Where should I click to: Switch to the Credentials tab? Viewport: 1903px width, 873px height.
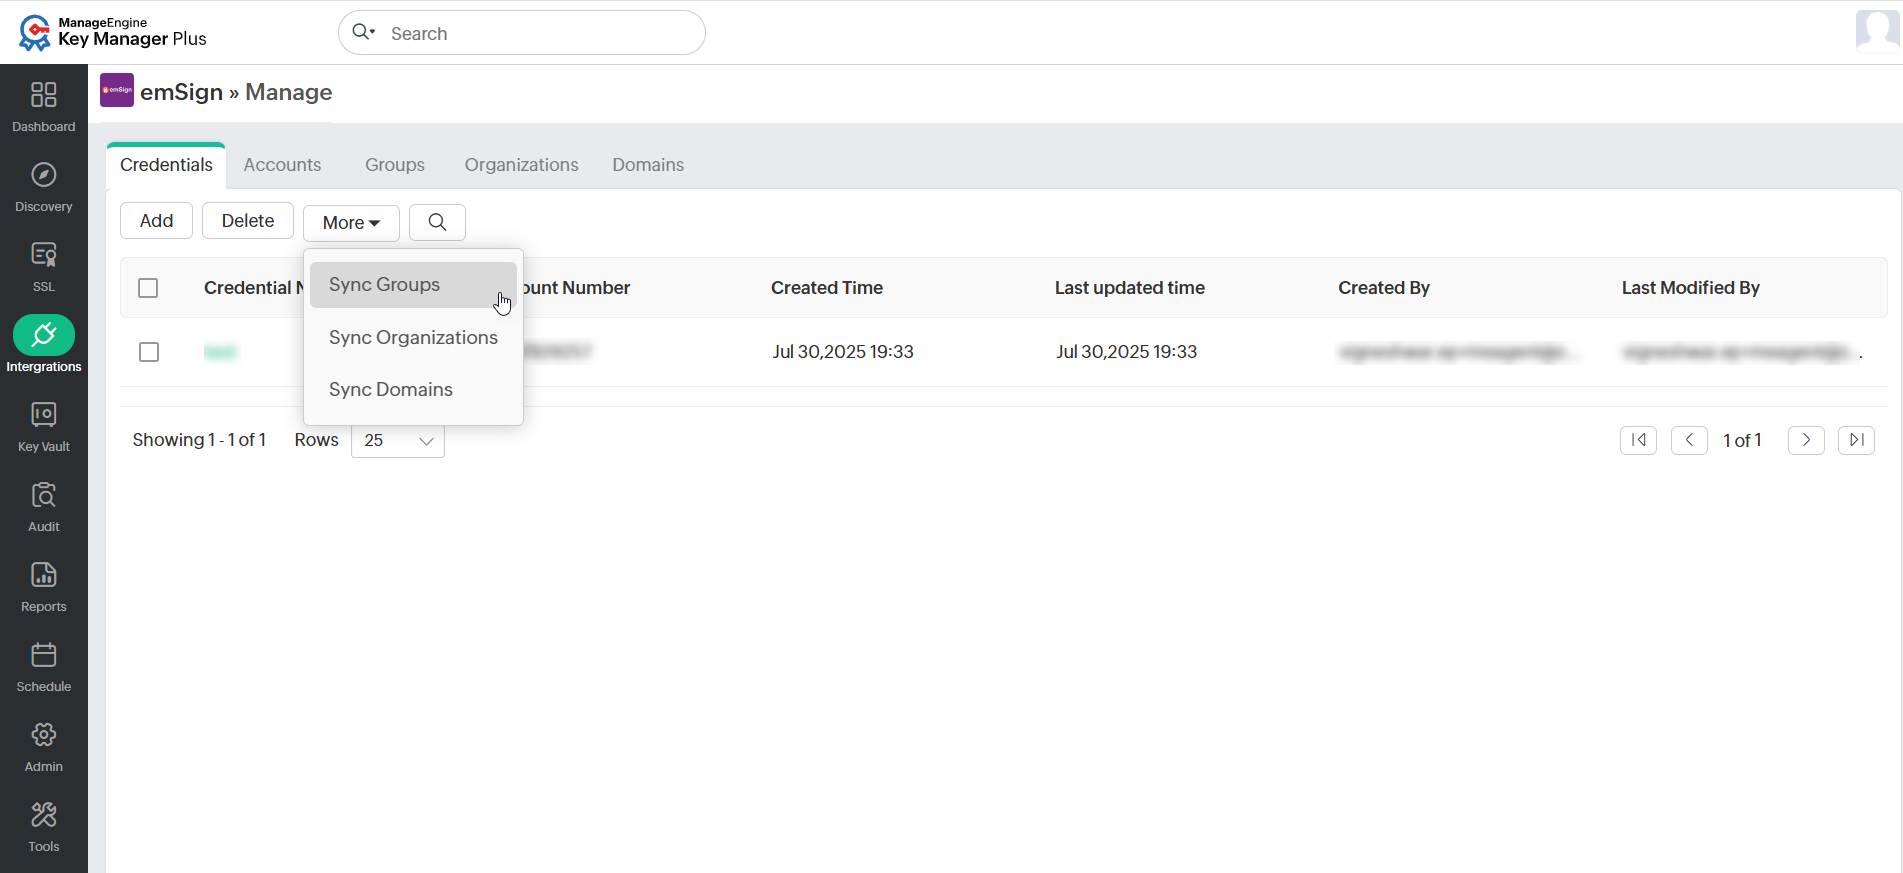point(166,165)
